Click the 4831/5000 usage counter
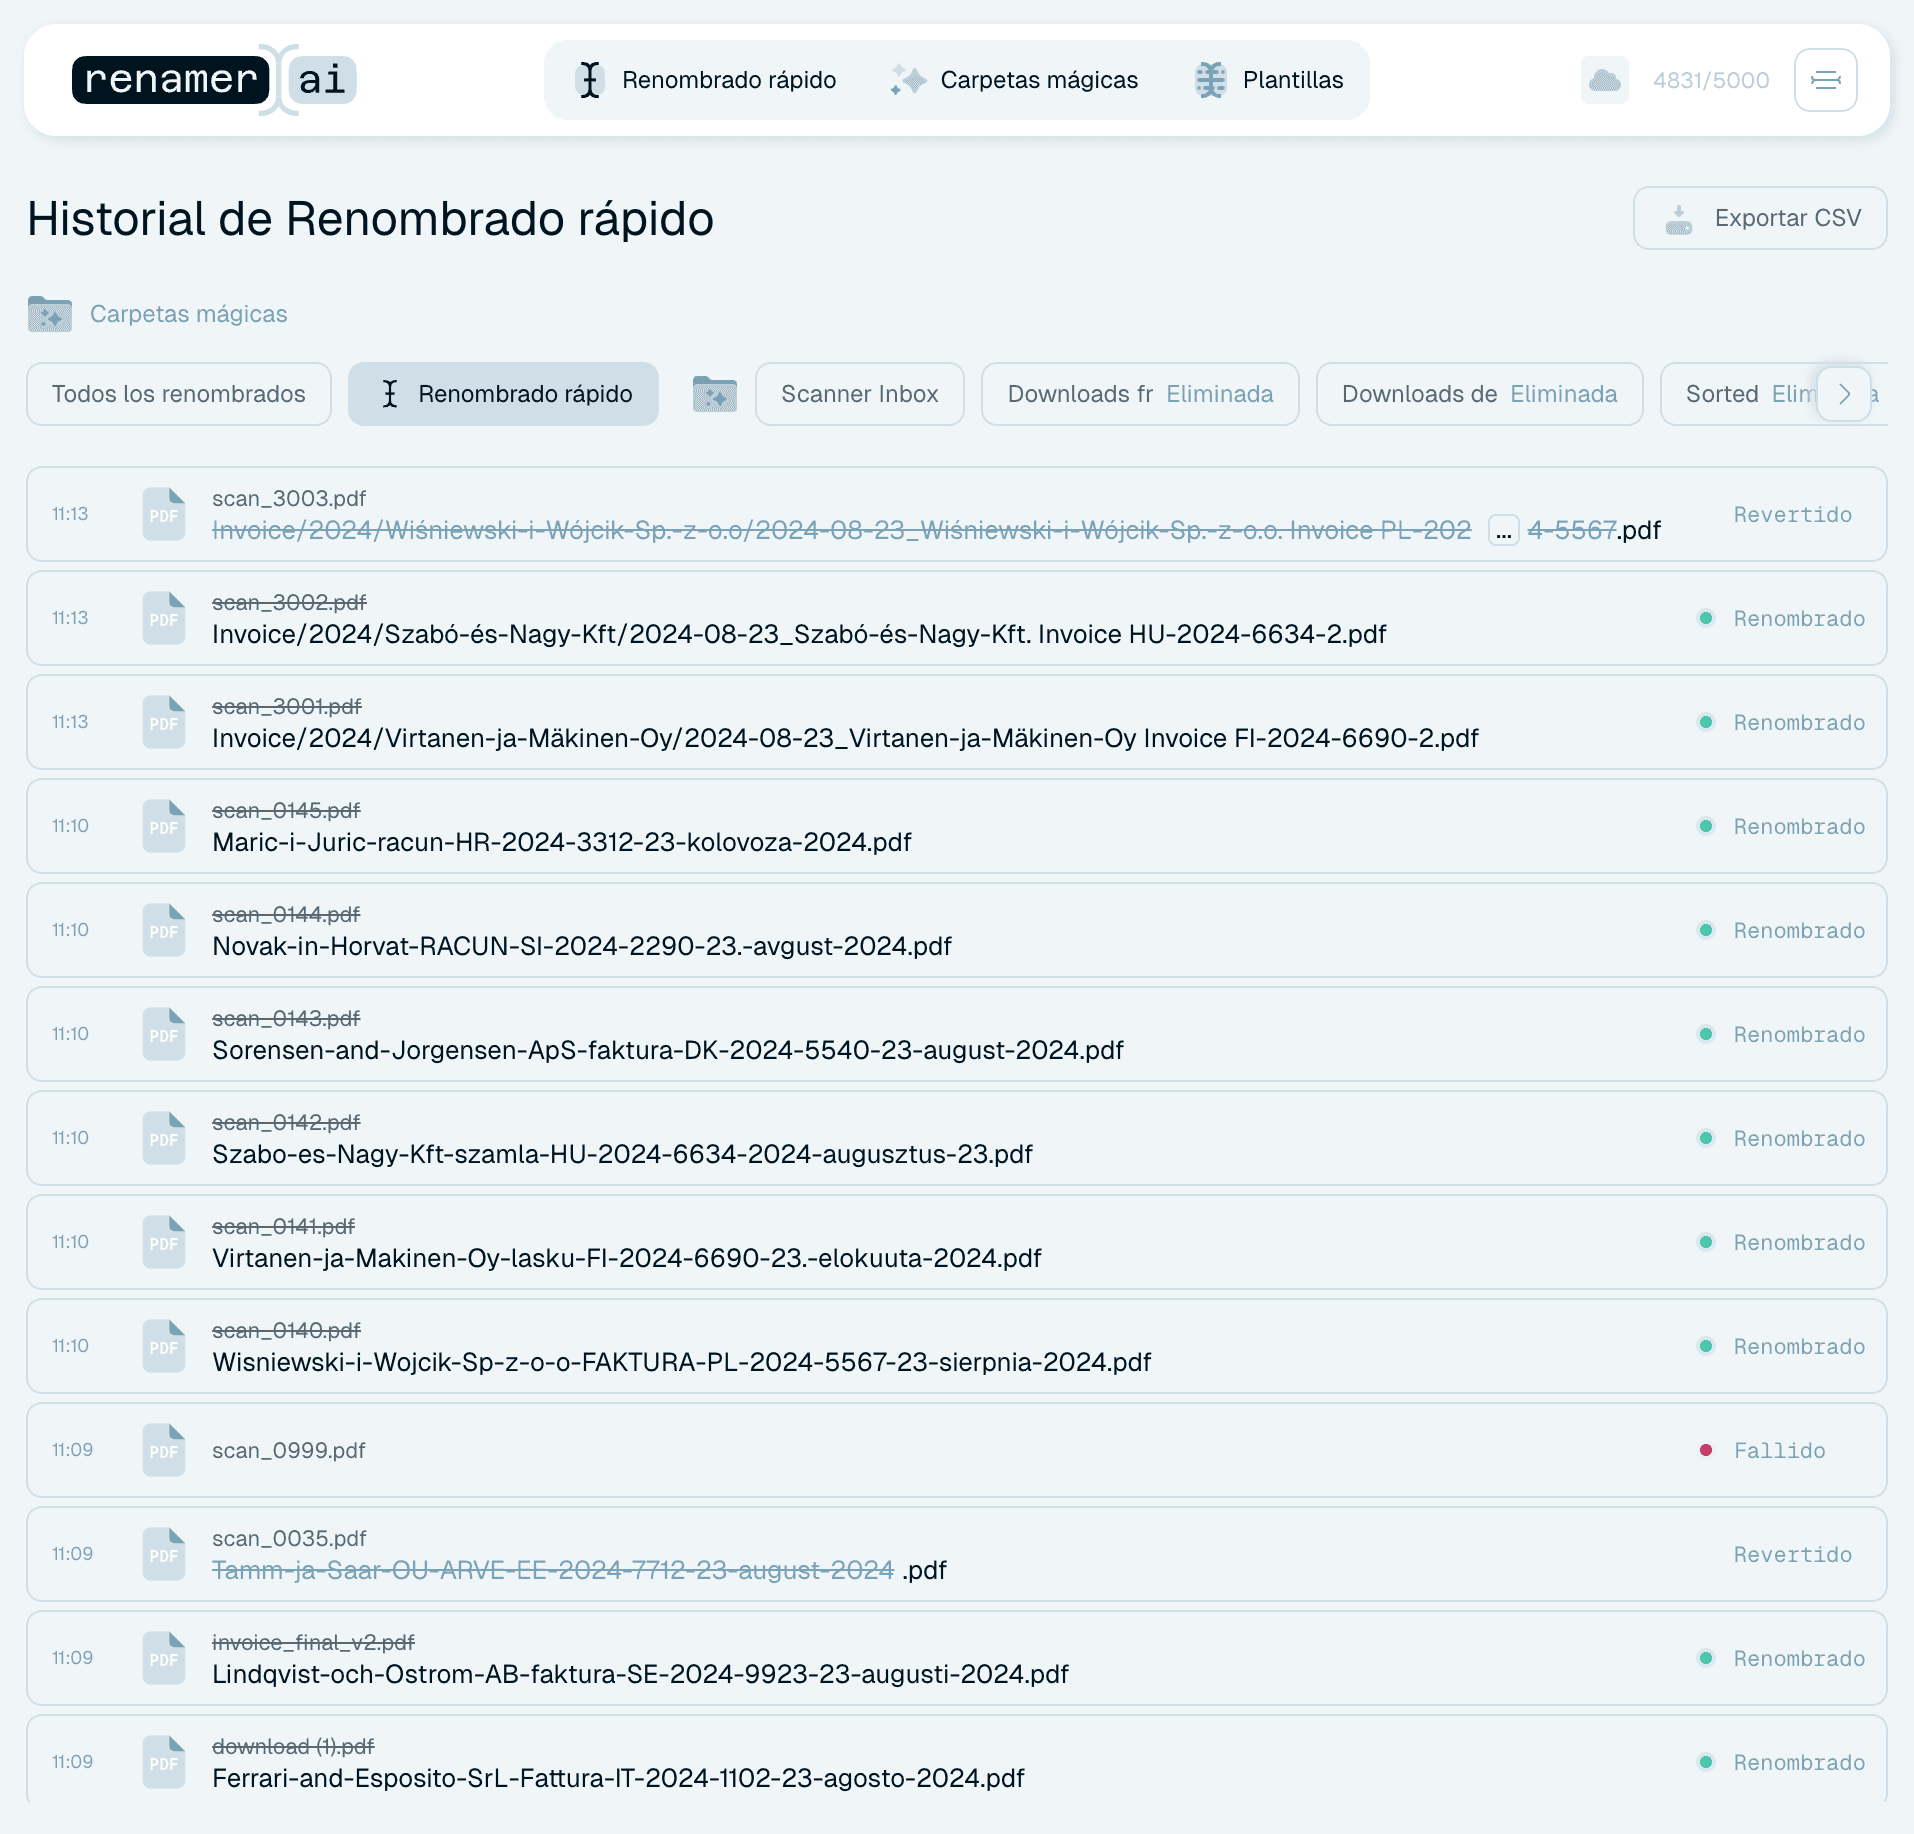Image resolution: width=1914 pixels, height=1834 pixels. [1710, 80]
